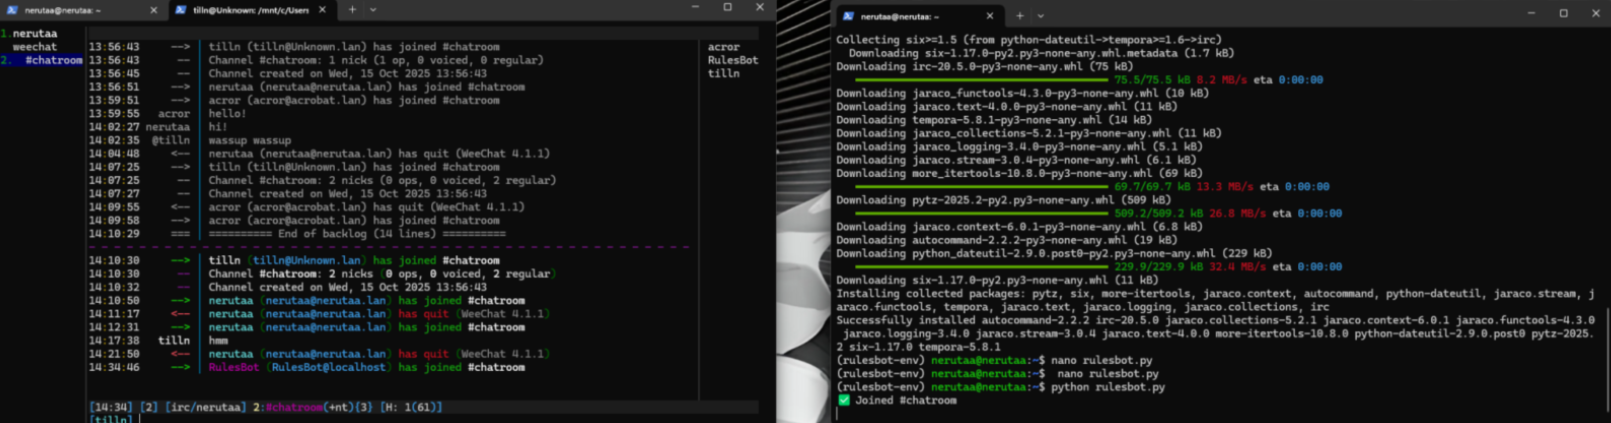Close the right terminal's nerutaa tab
Image resolution: width=1611 pixels, height=423 pixels.
989,16
